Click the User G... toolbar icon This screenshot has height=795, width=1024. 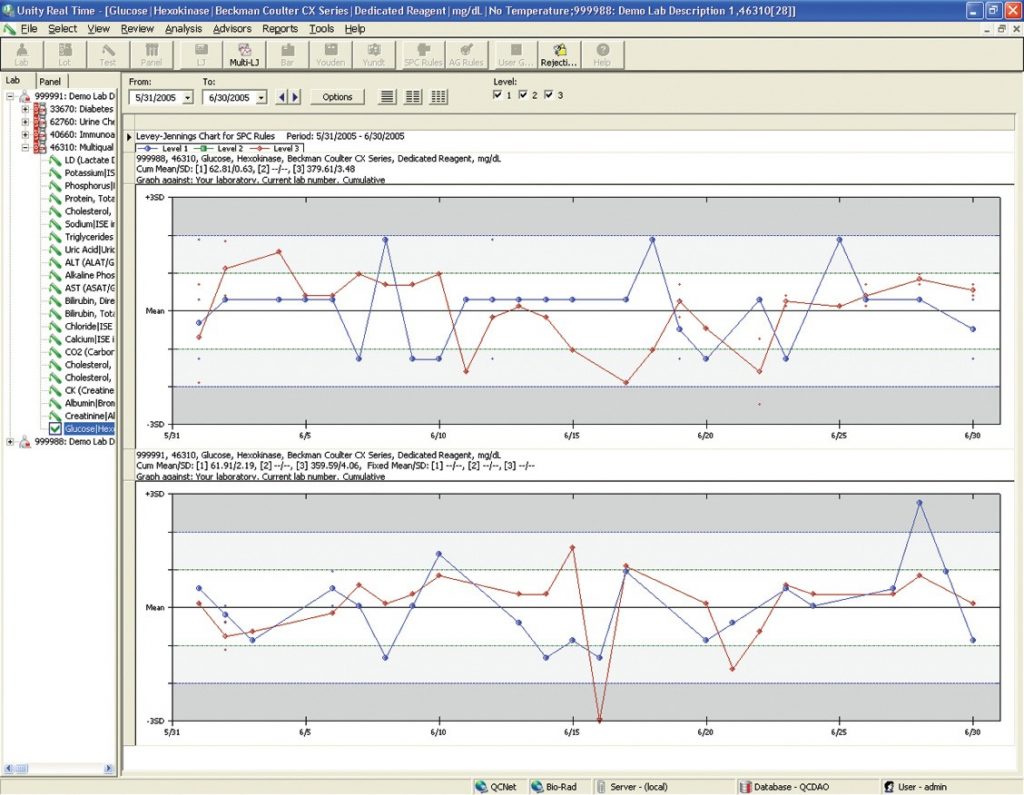coord(516,54)
